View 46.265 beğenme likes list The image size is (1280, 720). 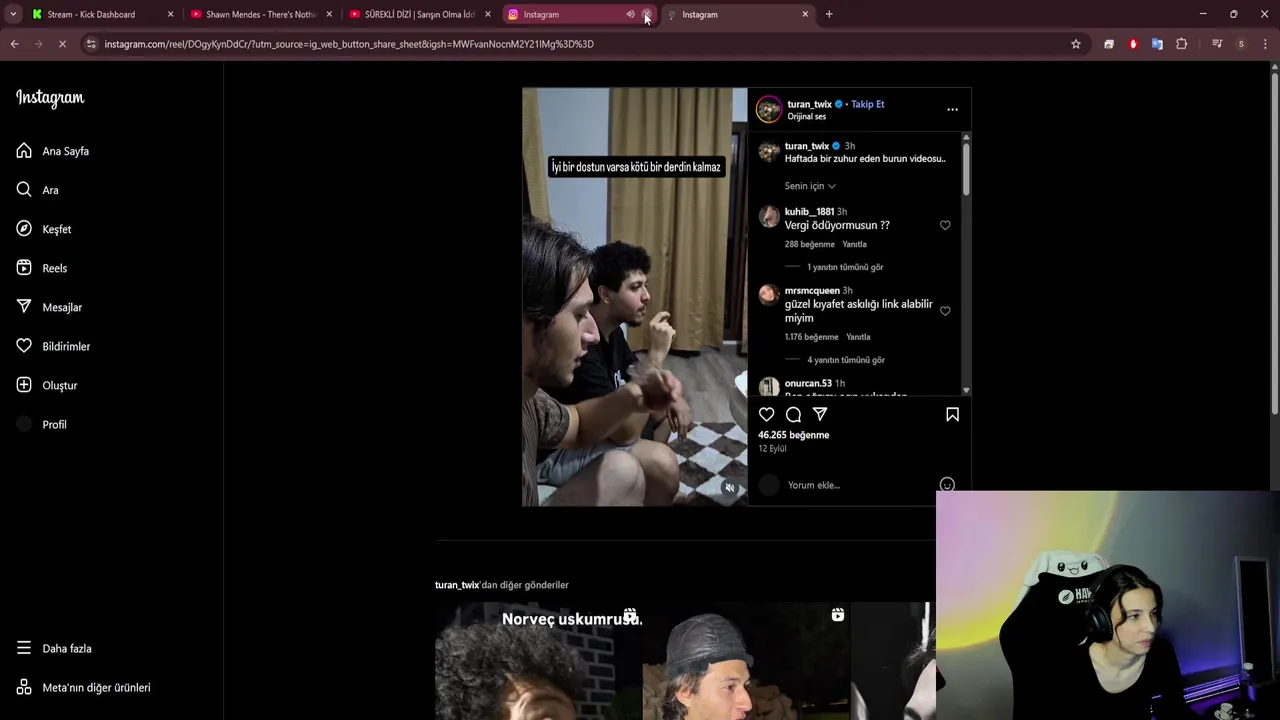coord(794,435)
